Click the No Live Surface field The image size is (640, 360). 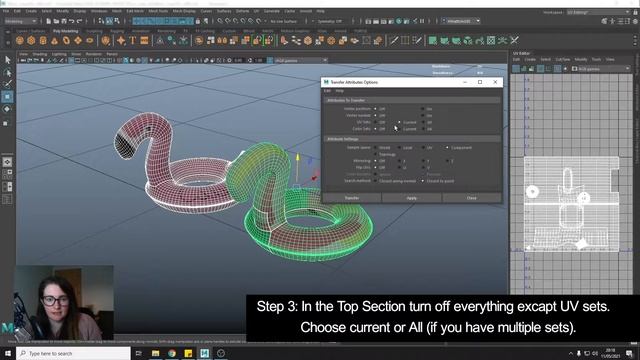284,21
